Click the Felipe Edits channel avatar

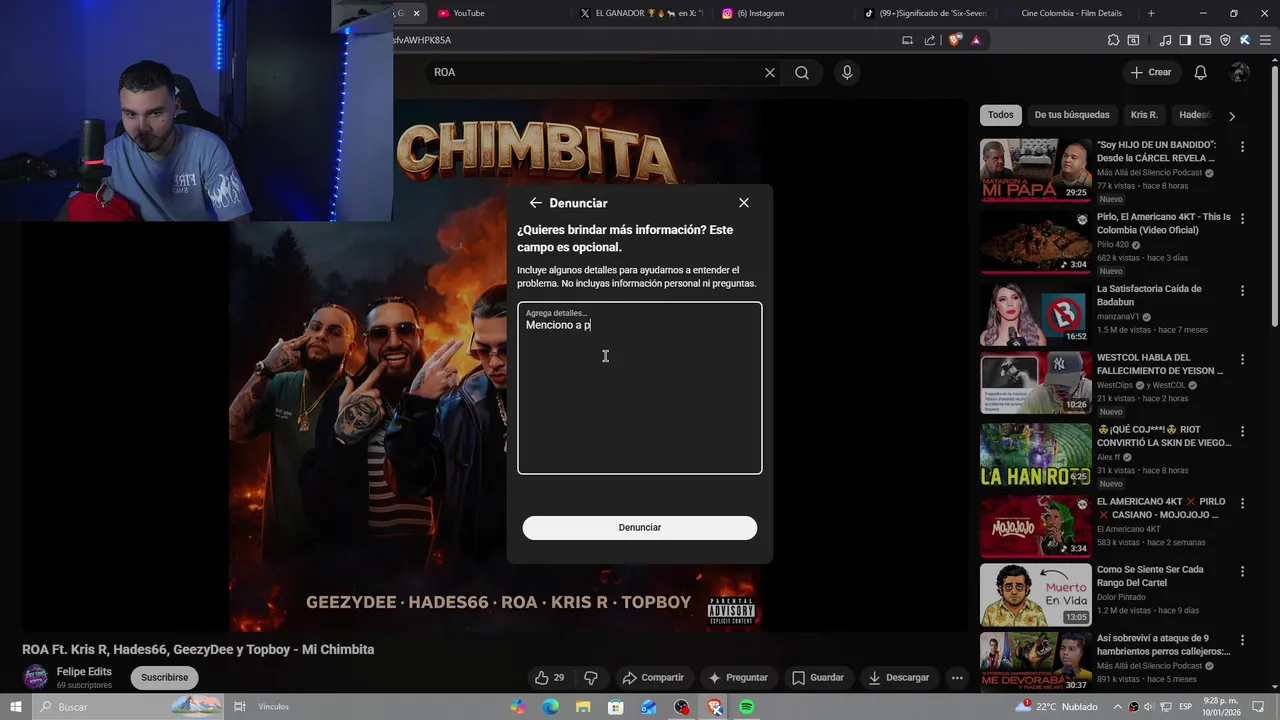(x=36, y=677)
